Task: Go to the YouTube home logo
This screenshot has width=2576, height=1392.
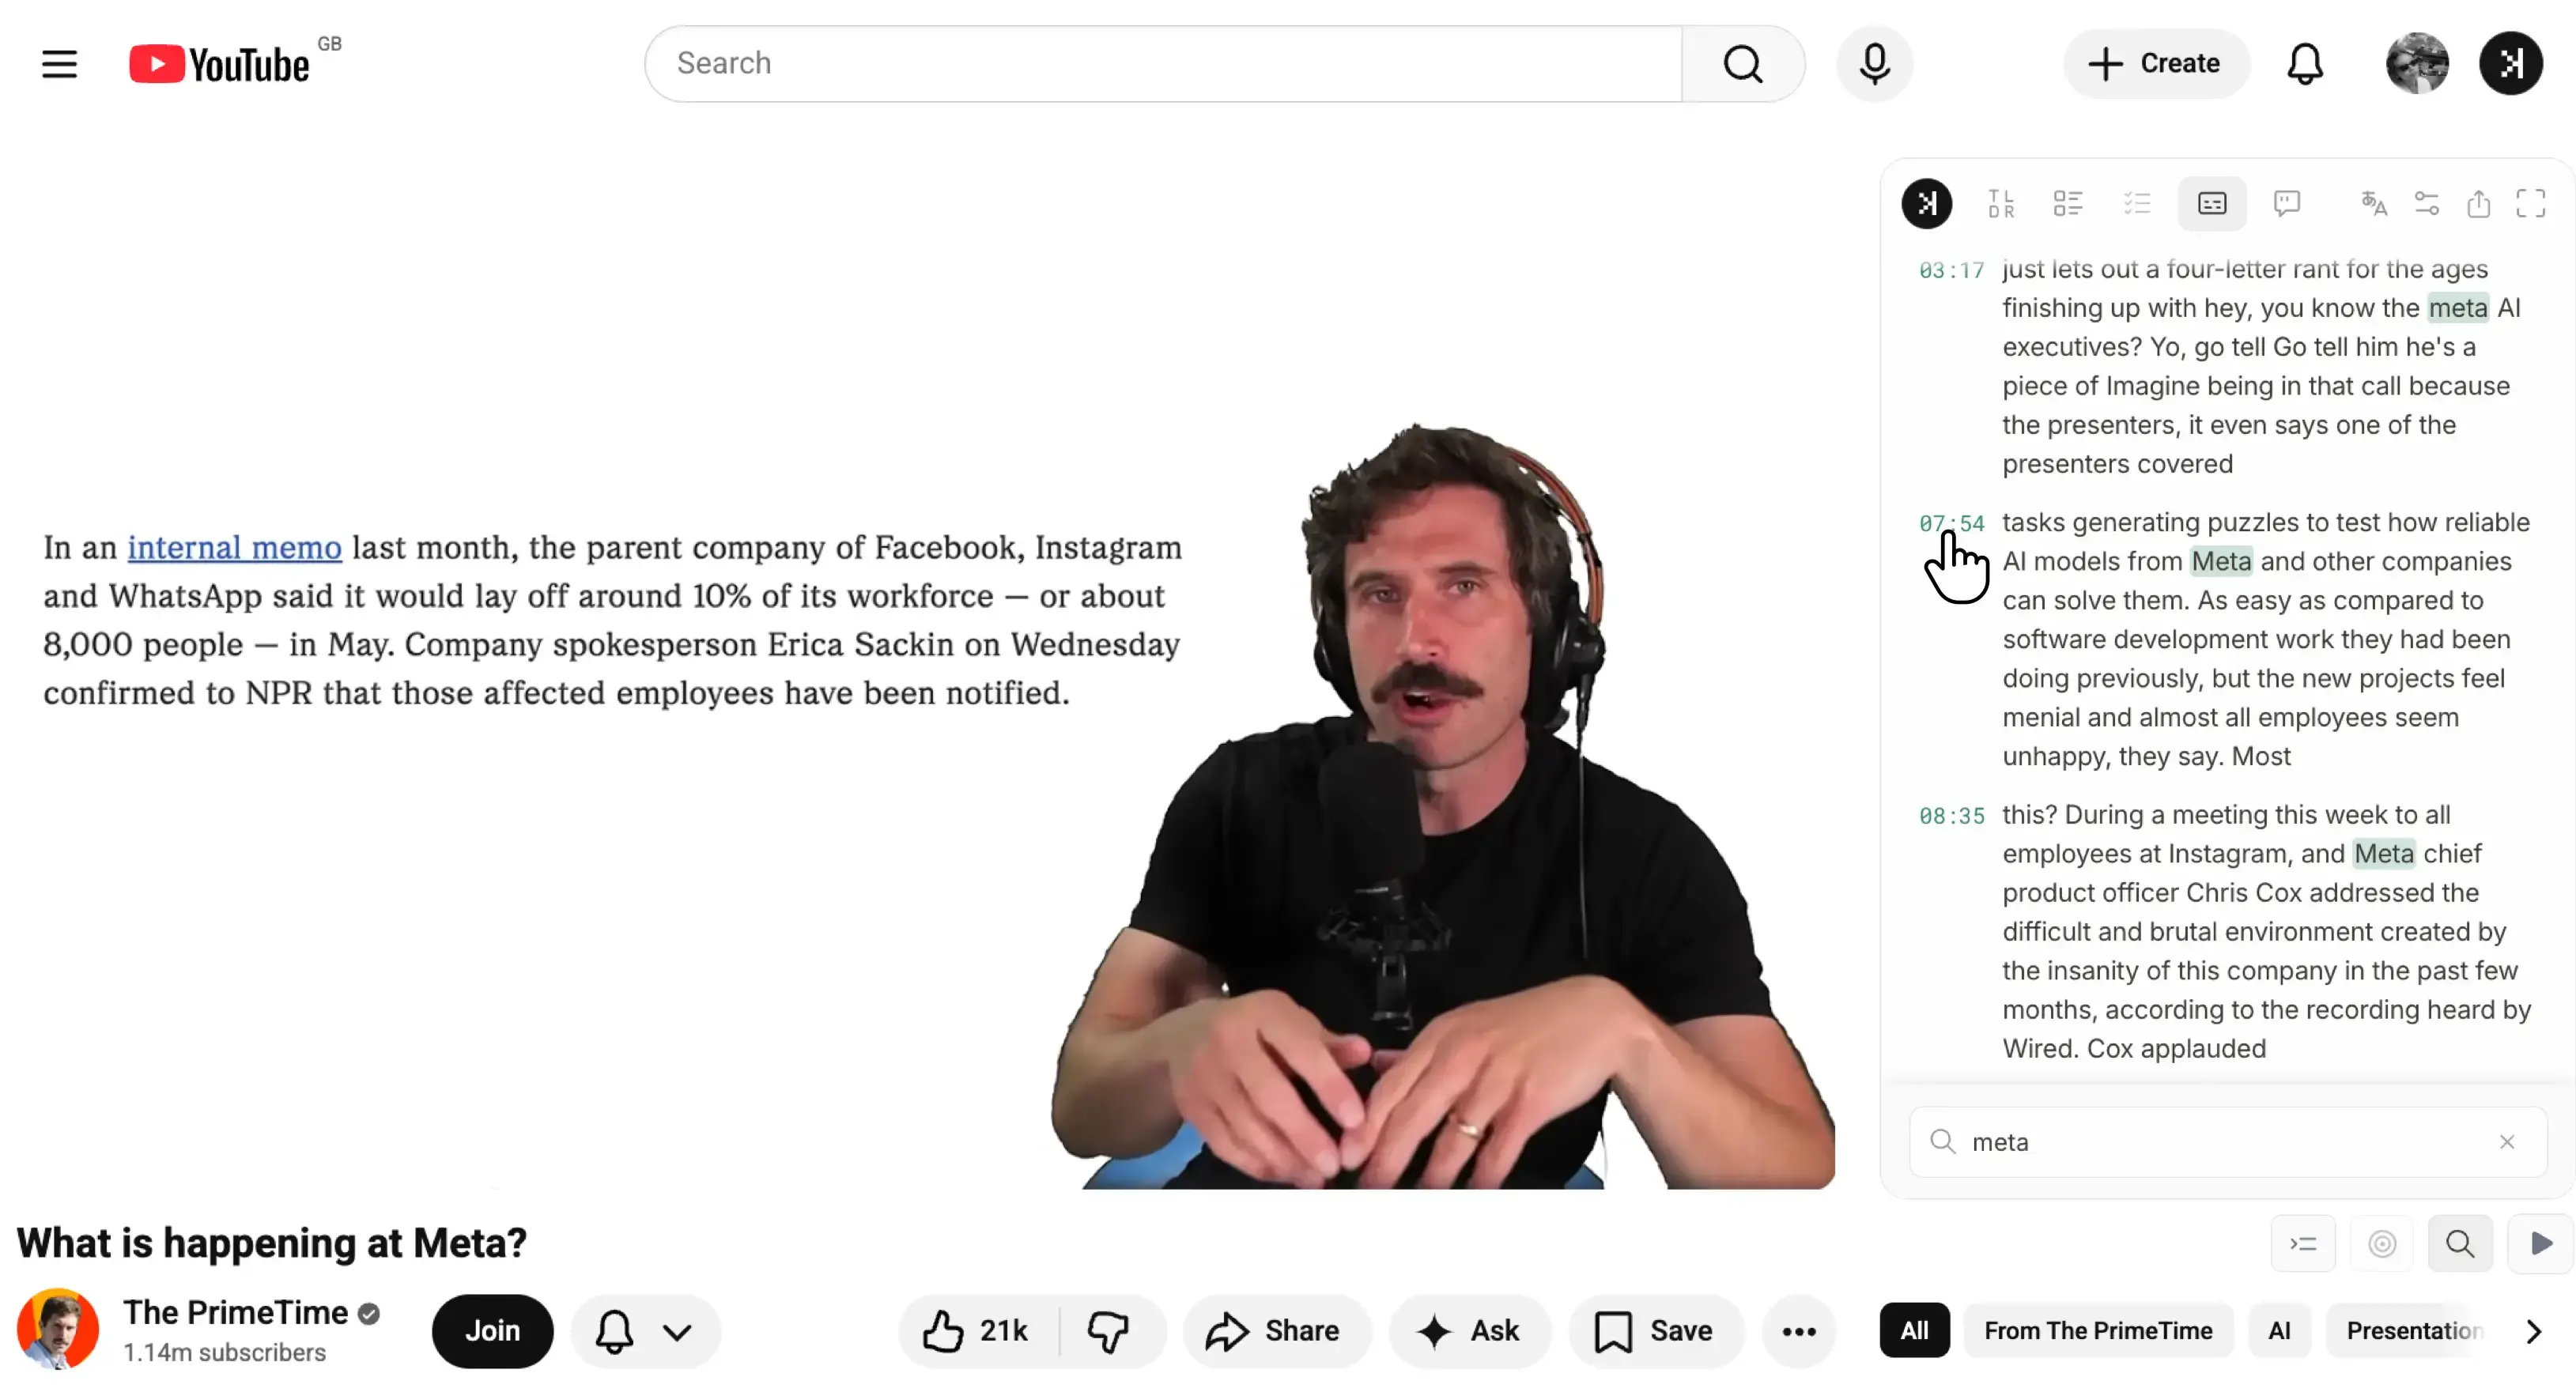Action: (x=220, y=64)
